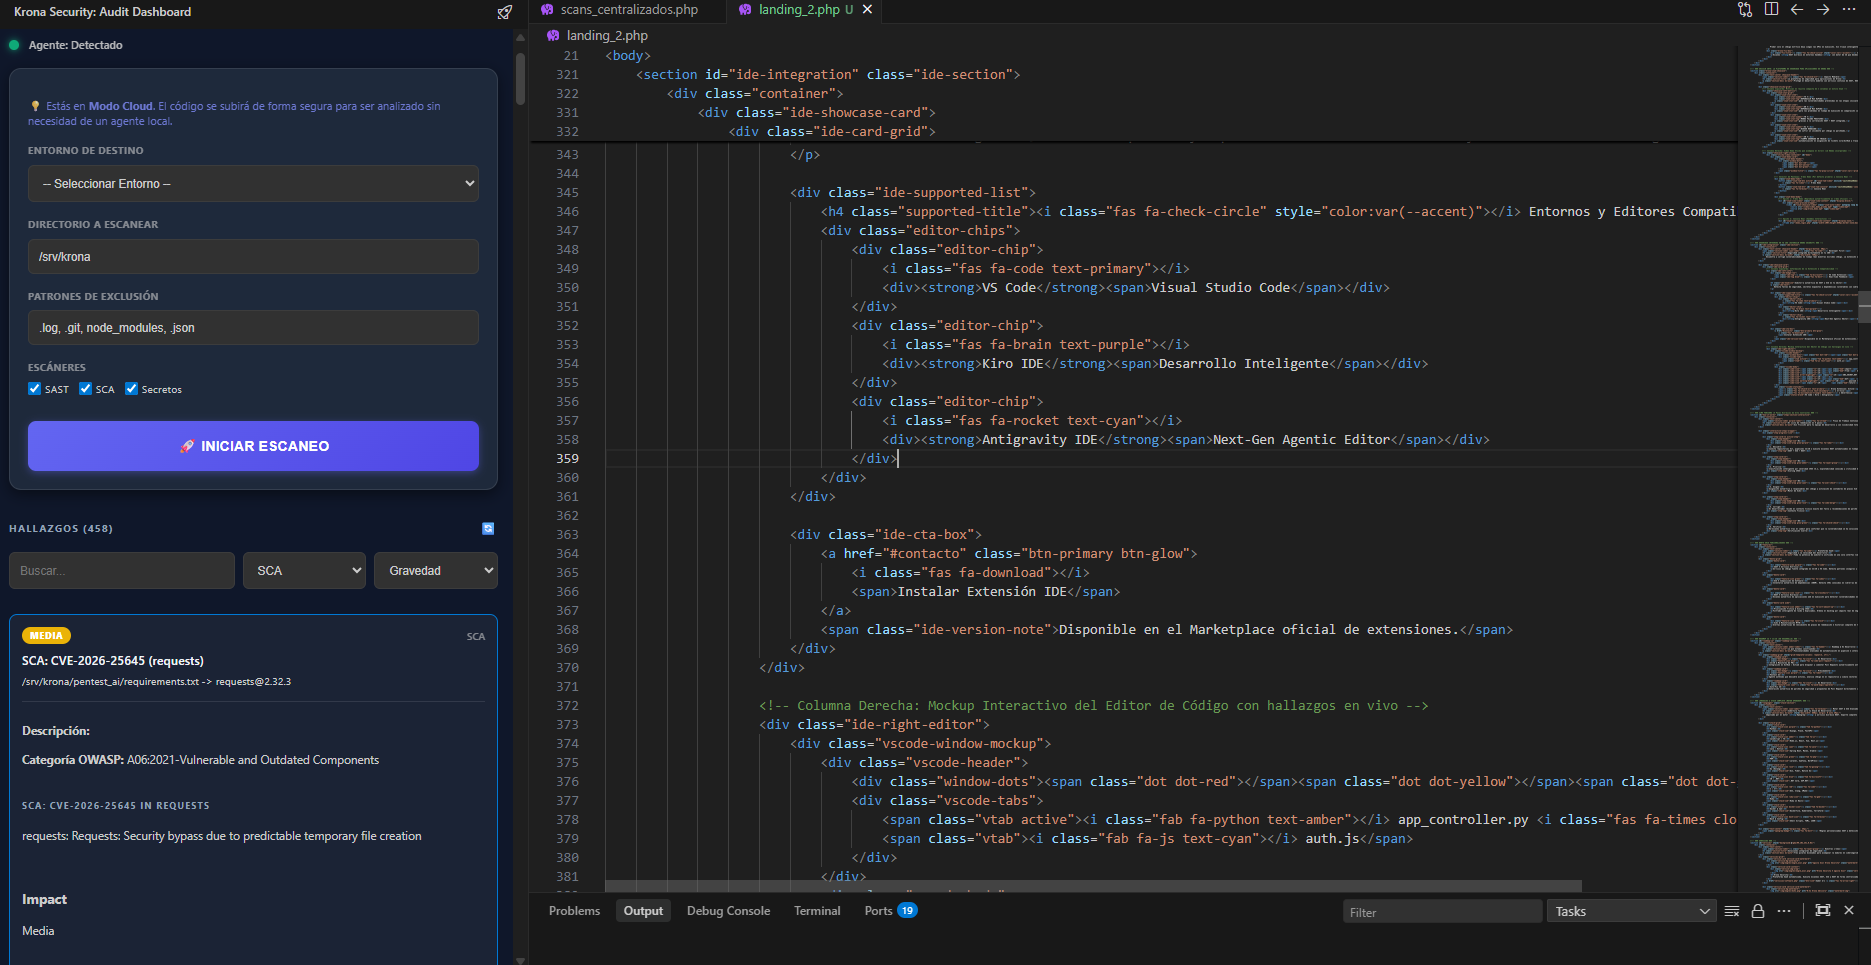
Task: Click the lightbulb icon in Modo Cloud notice
Action: 35,106
